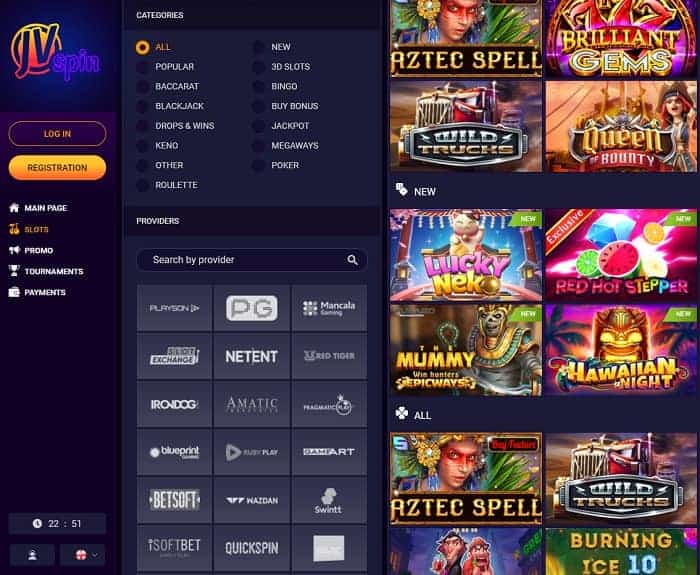Select the Quickspin provider tile
This screenshot has height=575, width=700.
252,548
